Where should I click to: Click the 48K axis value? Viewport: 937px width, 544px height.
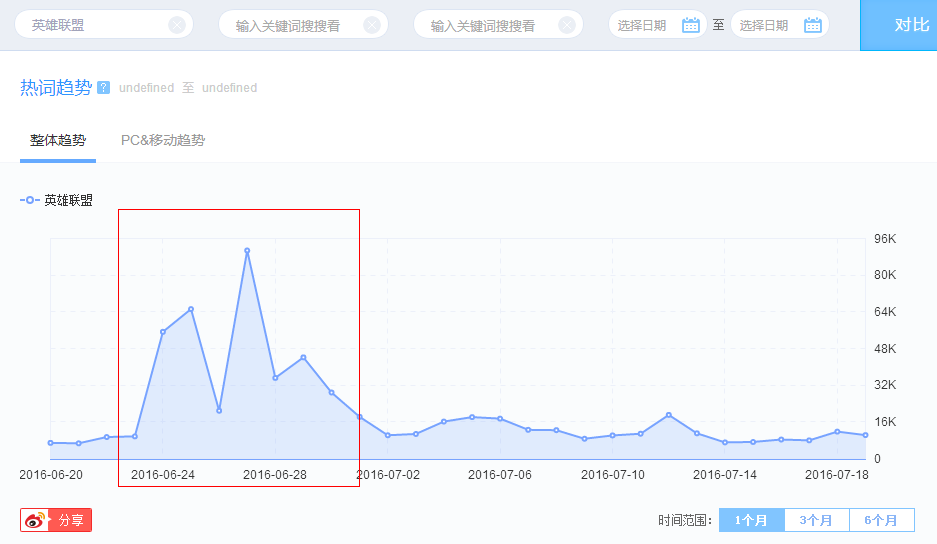[885, 349]
